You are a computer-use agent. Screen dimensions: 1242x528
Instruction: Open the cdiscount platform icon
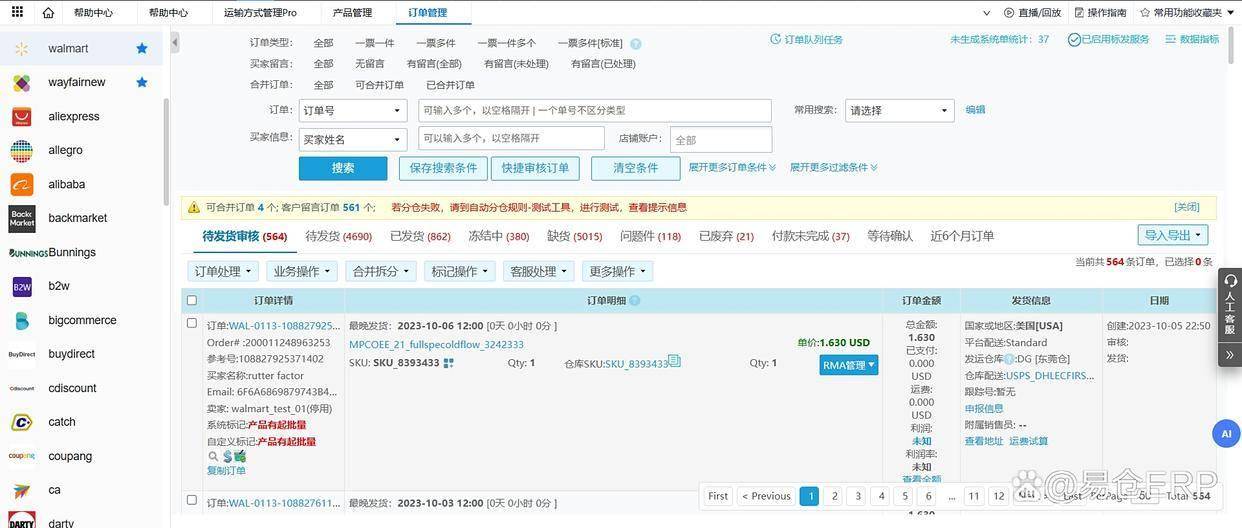point(21,388)
